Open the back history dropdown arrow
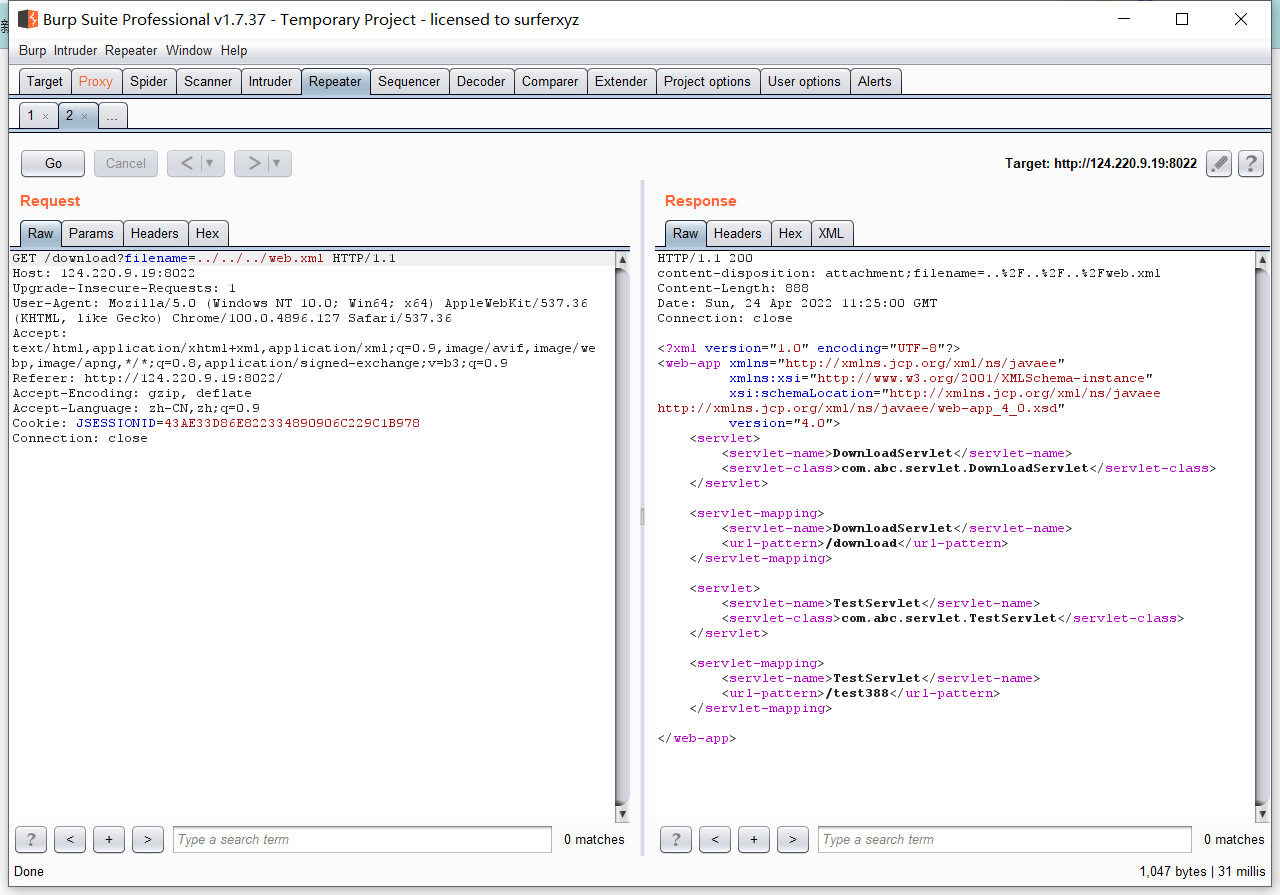Viewport: 1280px width, 895px height. coord(211,163)
